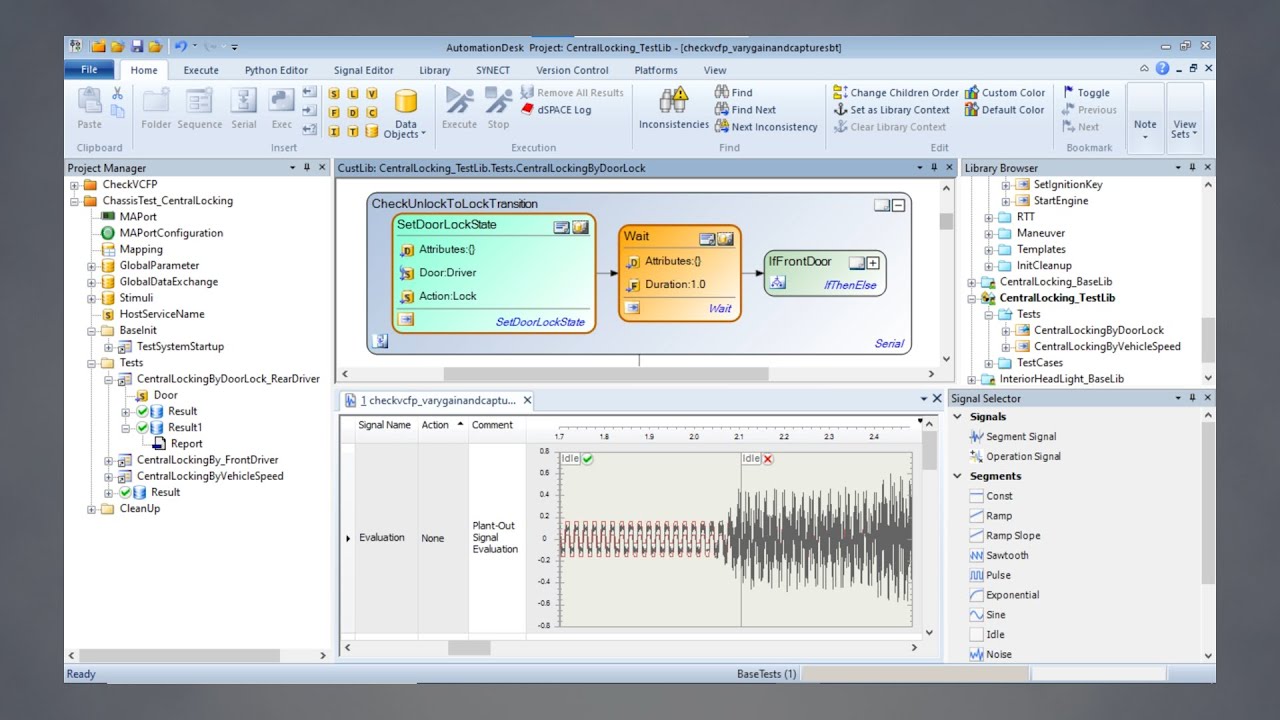The height and width of the screenshot is (720, 1280).
Task: Click Set as Library Context
Action: pyautogui.click(x=892, y=110)
